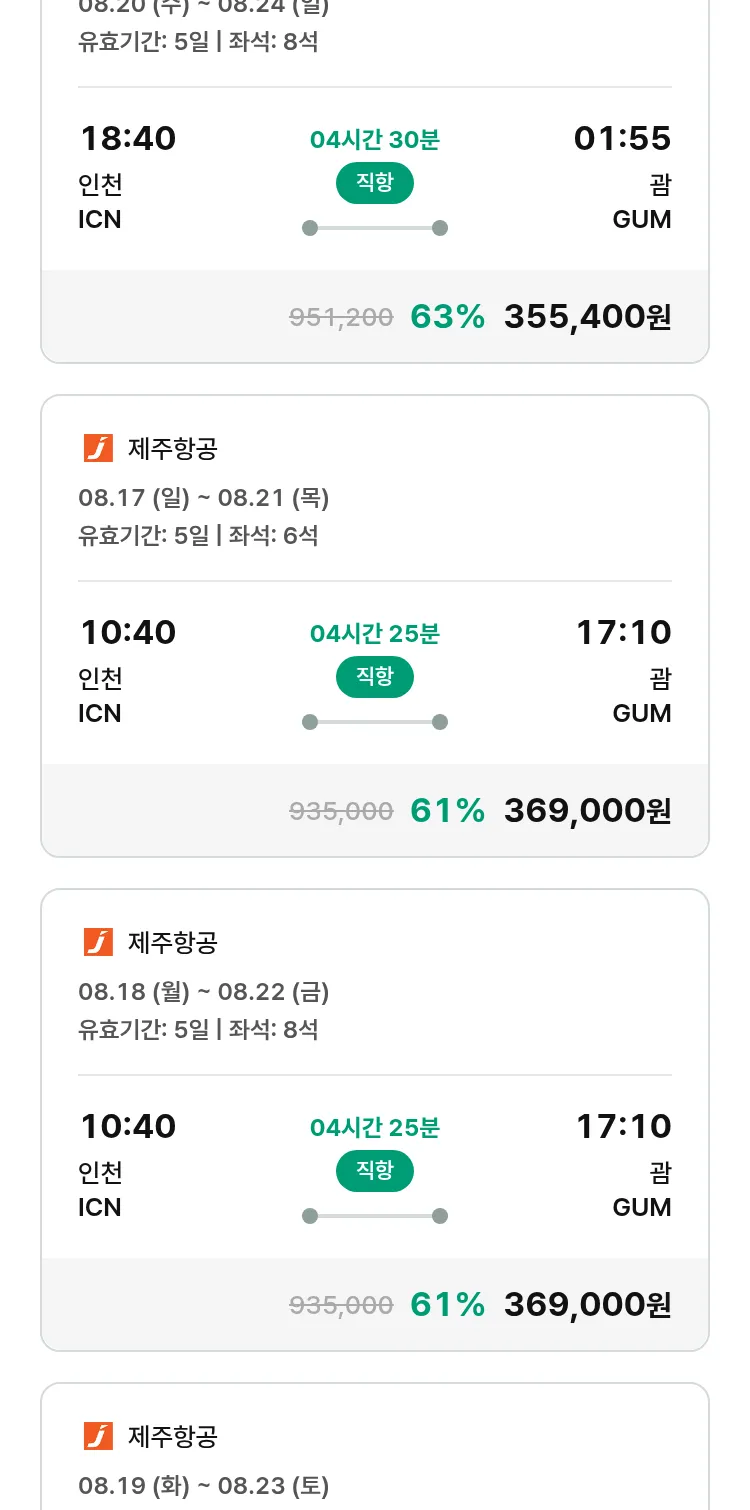The image size is (750, 1510).
Task: Click route line on the 18:40 flight
Action: click(x=374, y=228)
